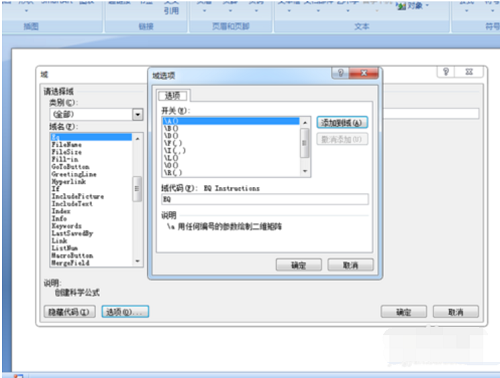The height and width of the screenshot is (378, 500).
Task: Click 取消 button of the 域 dialog
Action: (456, 312)
